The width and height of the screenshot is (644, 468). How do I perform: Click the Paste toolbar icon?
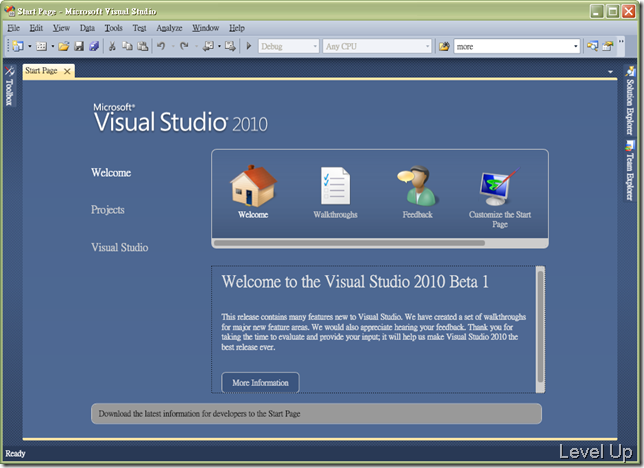point(143,46)
